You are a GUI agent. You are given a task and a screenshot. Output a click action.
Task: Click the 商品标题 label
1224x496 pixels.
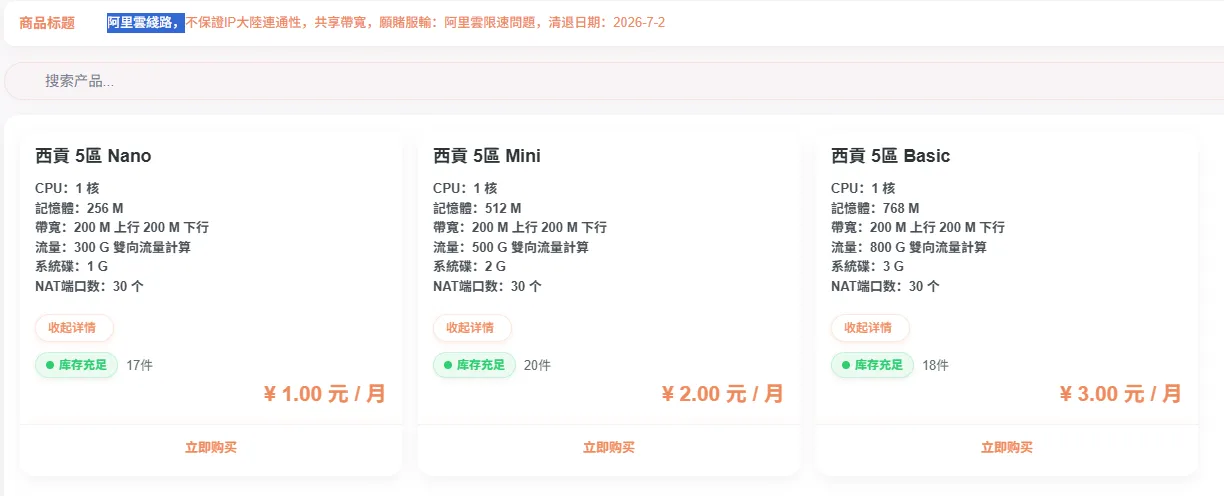tap(47, 23)
